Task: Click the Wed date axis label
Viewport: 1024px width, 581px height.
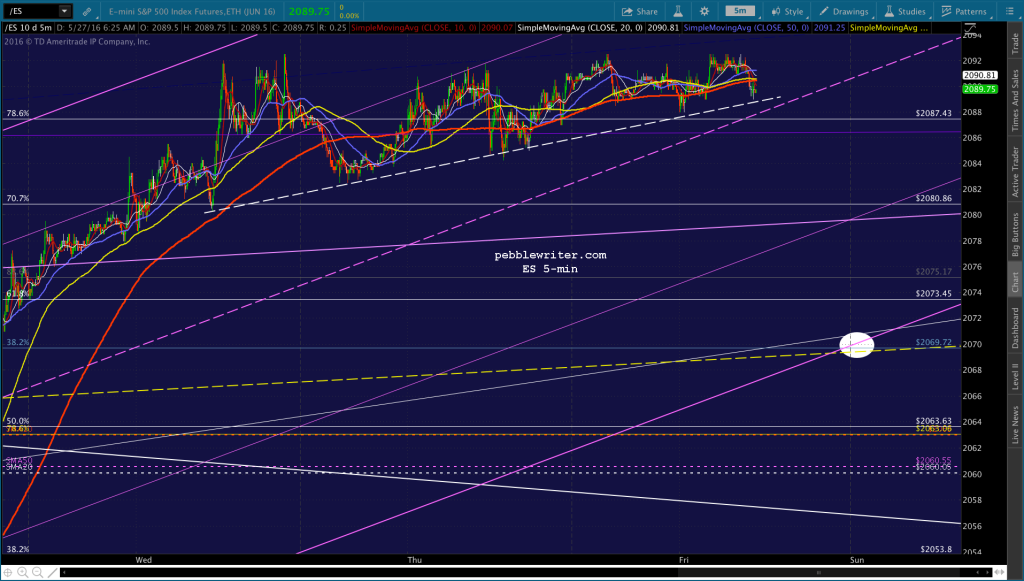Action: pyautogui.click(x=144, y=559)
